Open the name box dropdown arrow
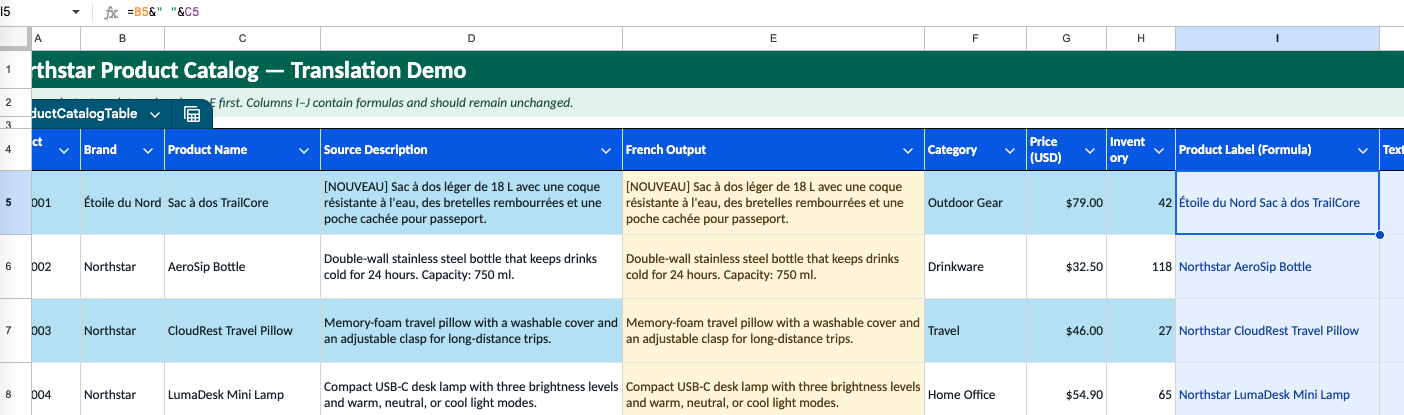The height and width of the screenshot is (415, 1404). tap(76, 12)
